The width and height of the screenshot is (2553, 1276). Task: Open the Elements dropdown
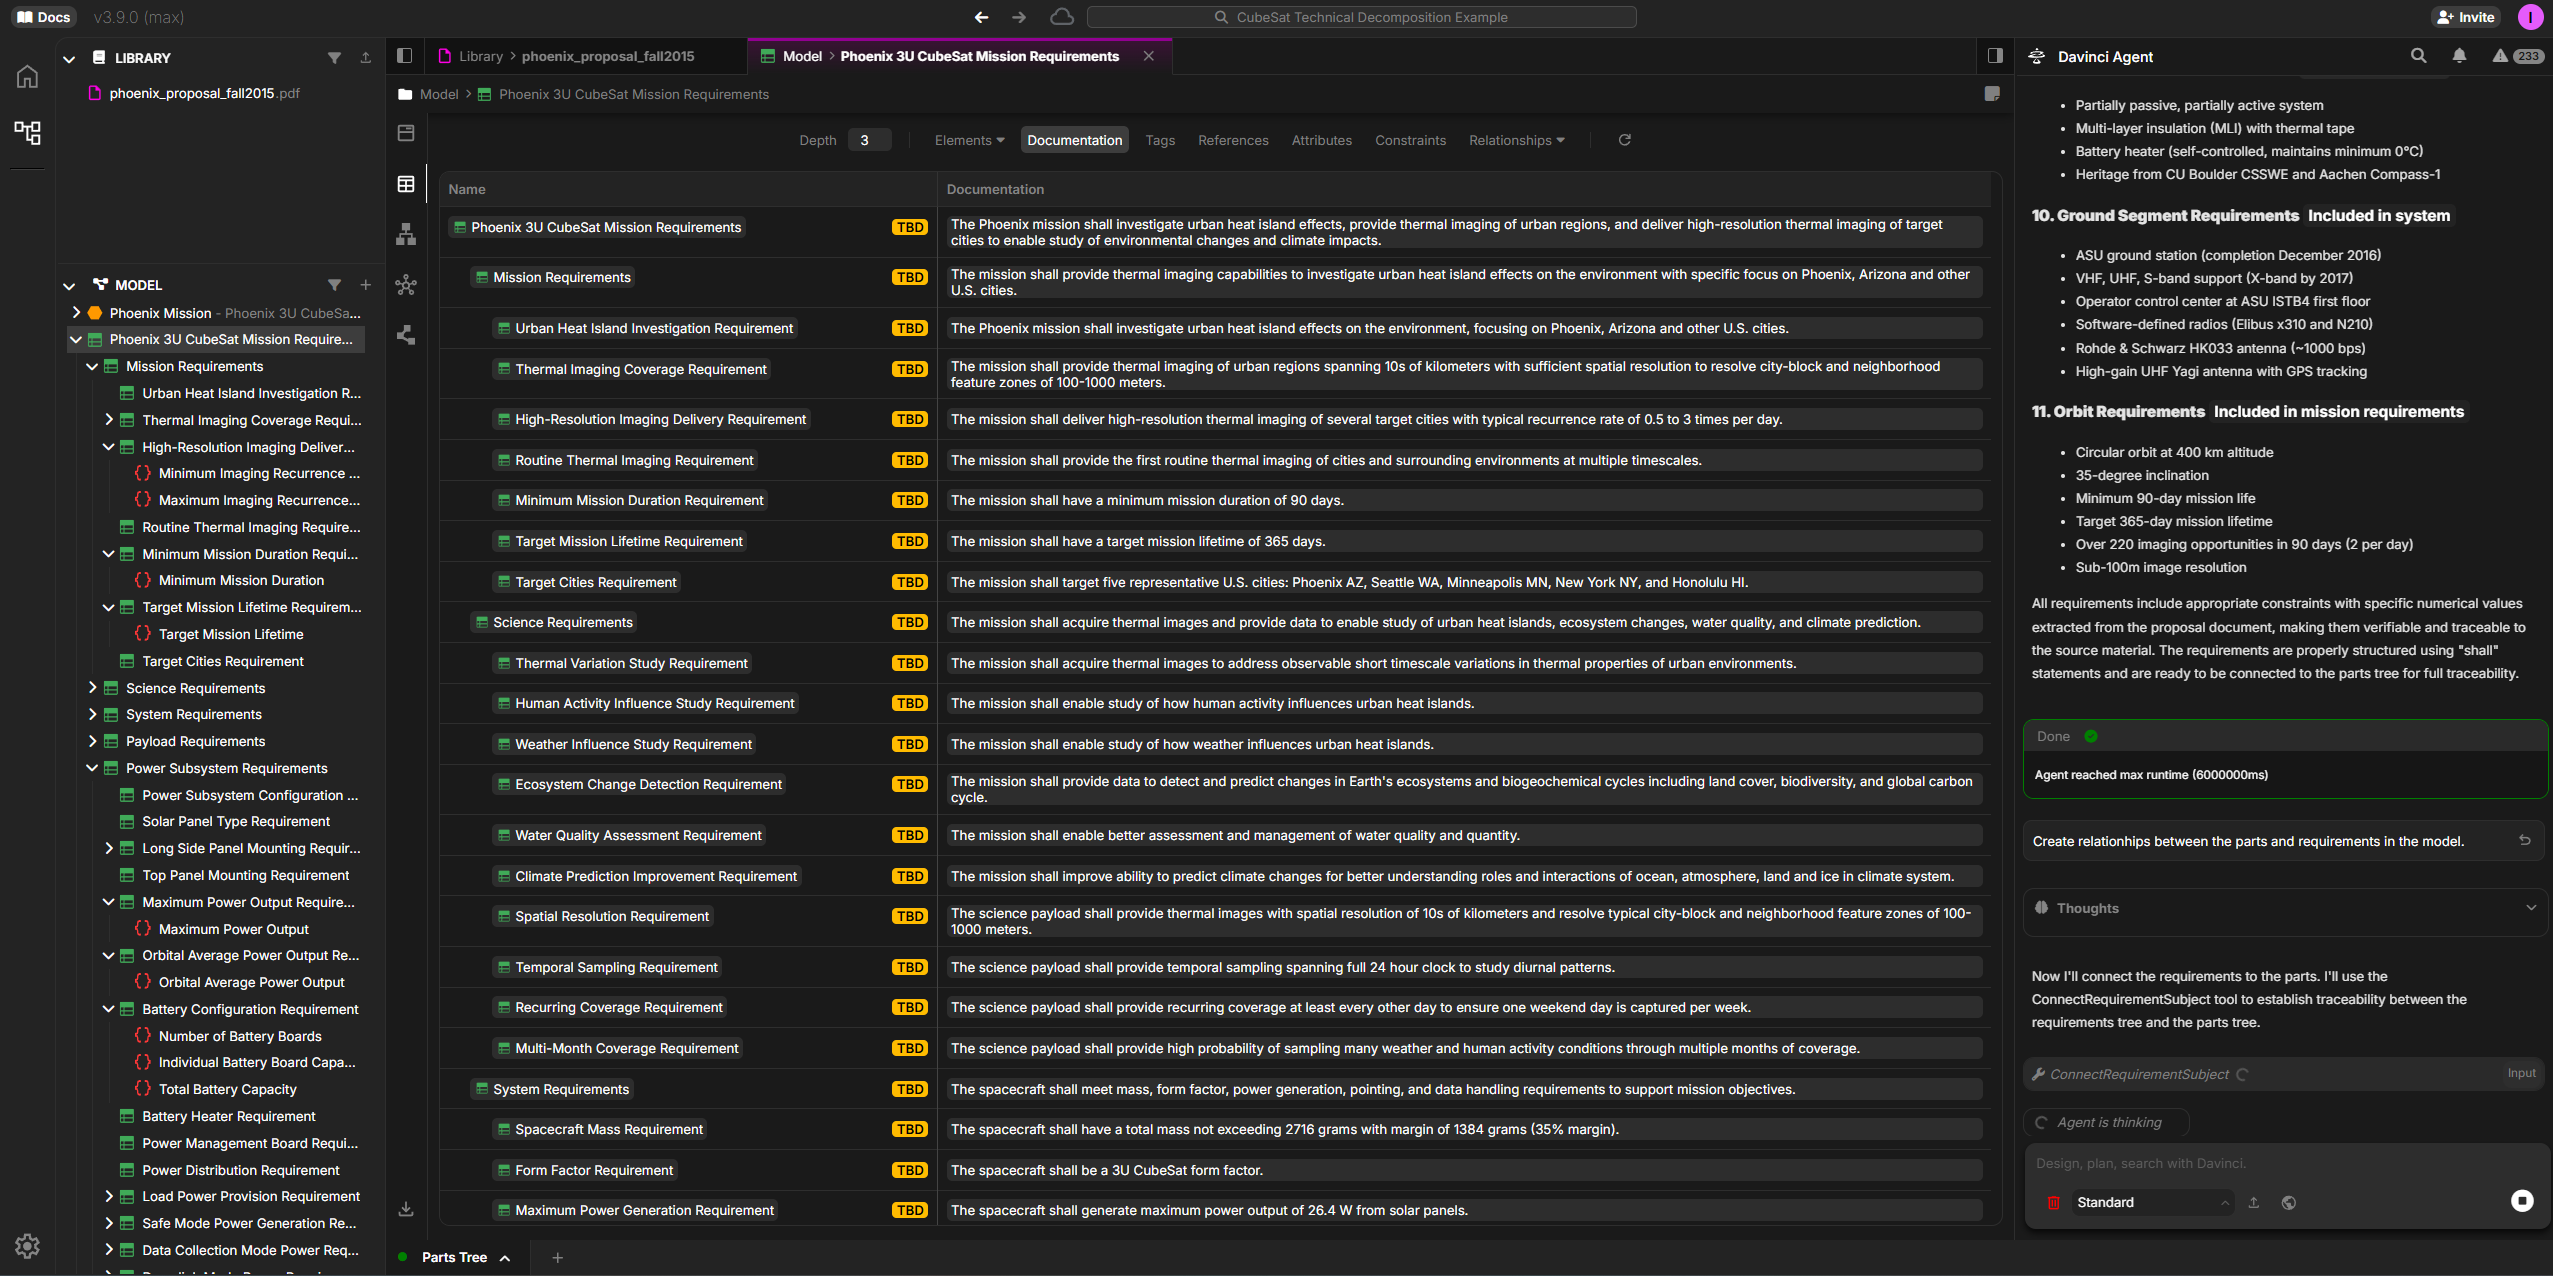[968, 140]
